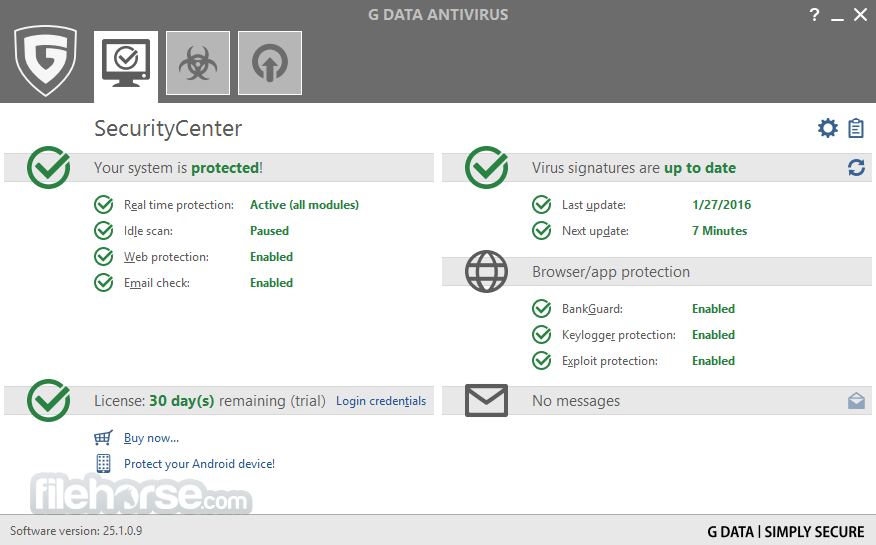Screen dimensions: 876x545
Task: Click the No messages header
Action: [x=576, y=401]
